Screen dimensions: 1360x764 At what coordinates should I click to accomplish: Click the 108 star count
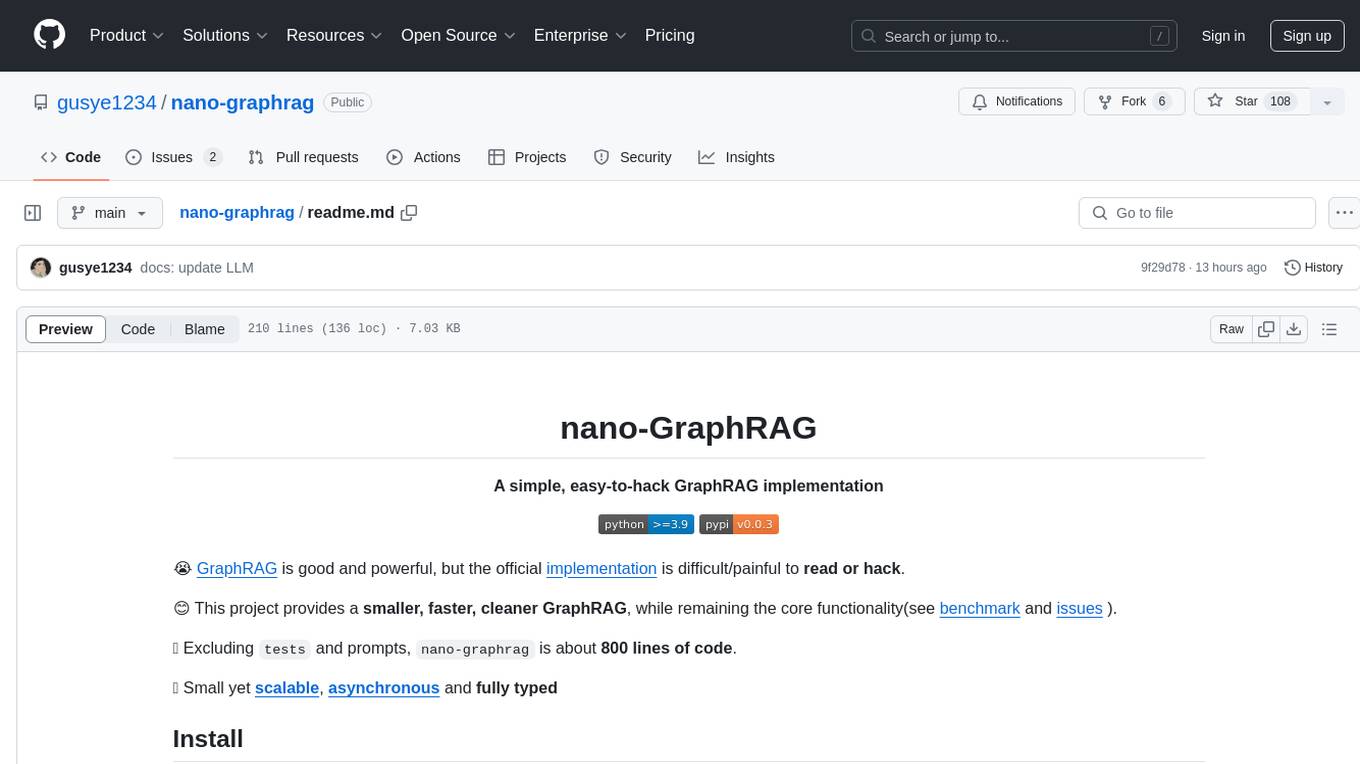1280,102
